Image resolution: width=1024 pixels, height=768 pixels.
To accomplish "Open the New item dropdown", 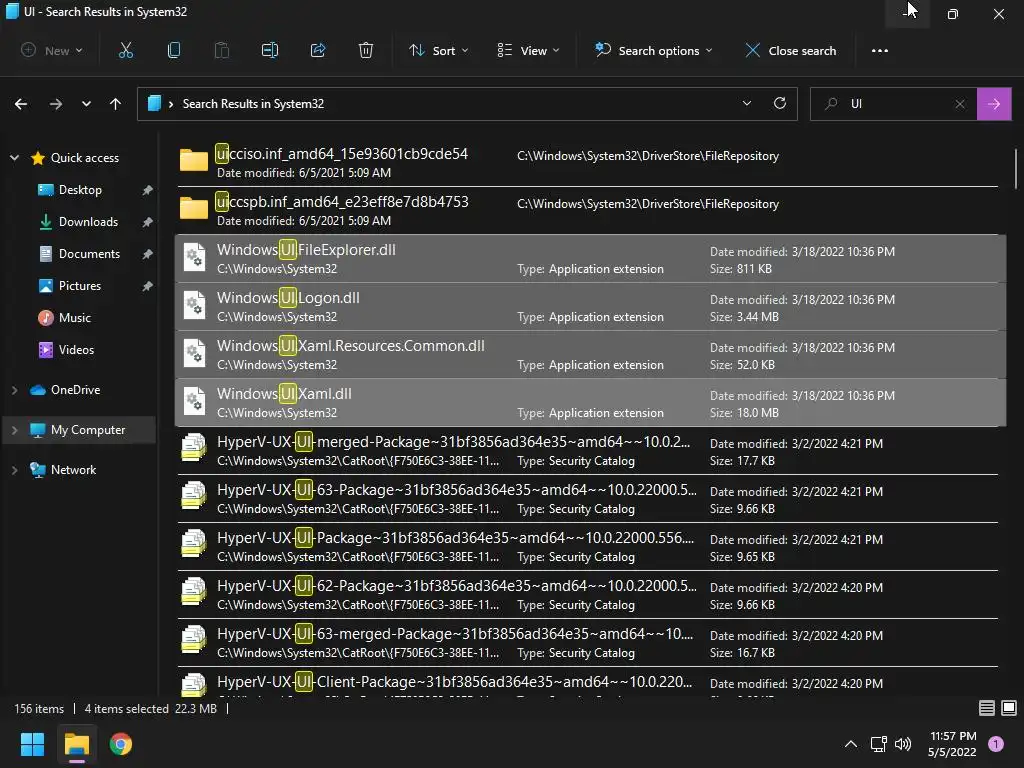I will click(x=52, y=50).
